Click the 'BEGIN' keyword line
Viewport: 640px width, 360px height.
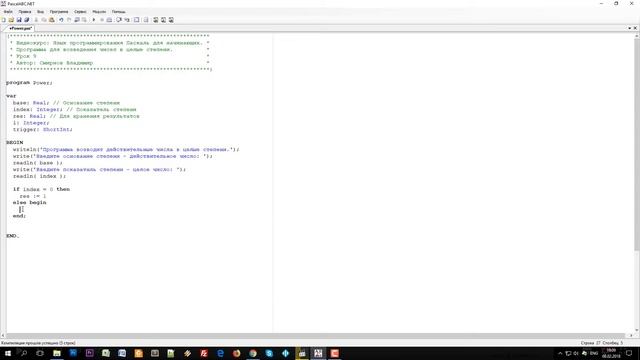(14, 142)
